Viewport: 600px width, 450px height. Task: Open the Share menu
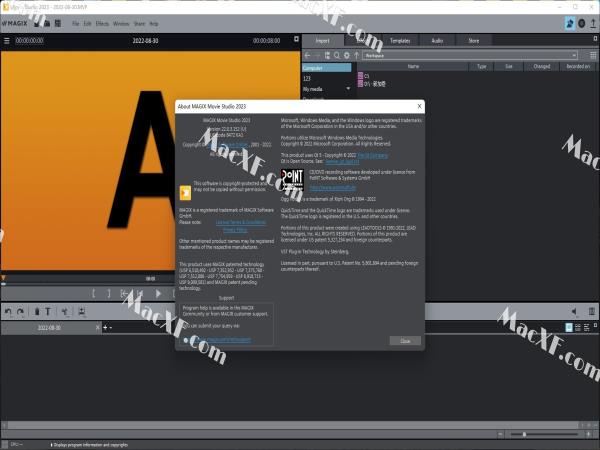coord(139,24)
